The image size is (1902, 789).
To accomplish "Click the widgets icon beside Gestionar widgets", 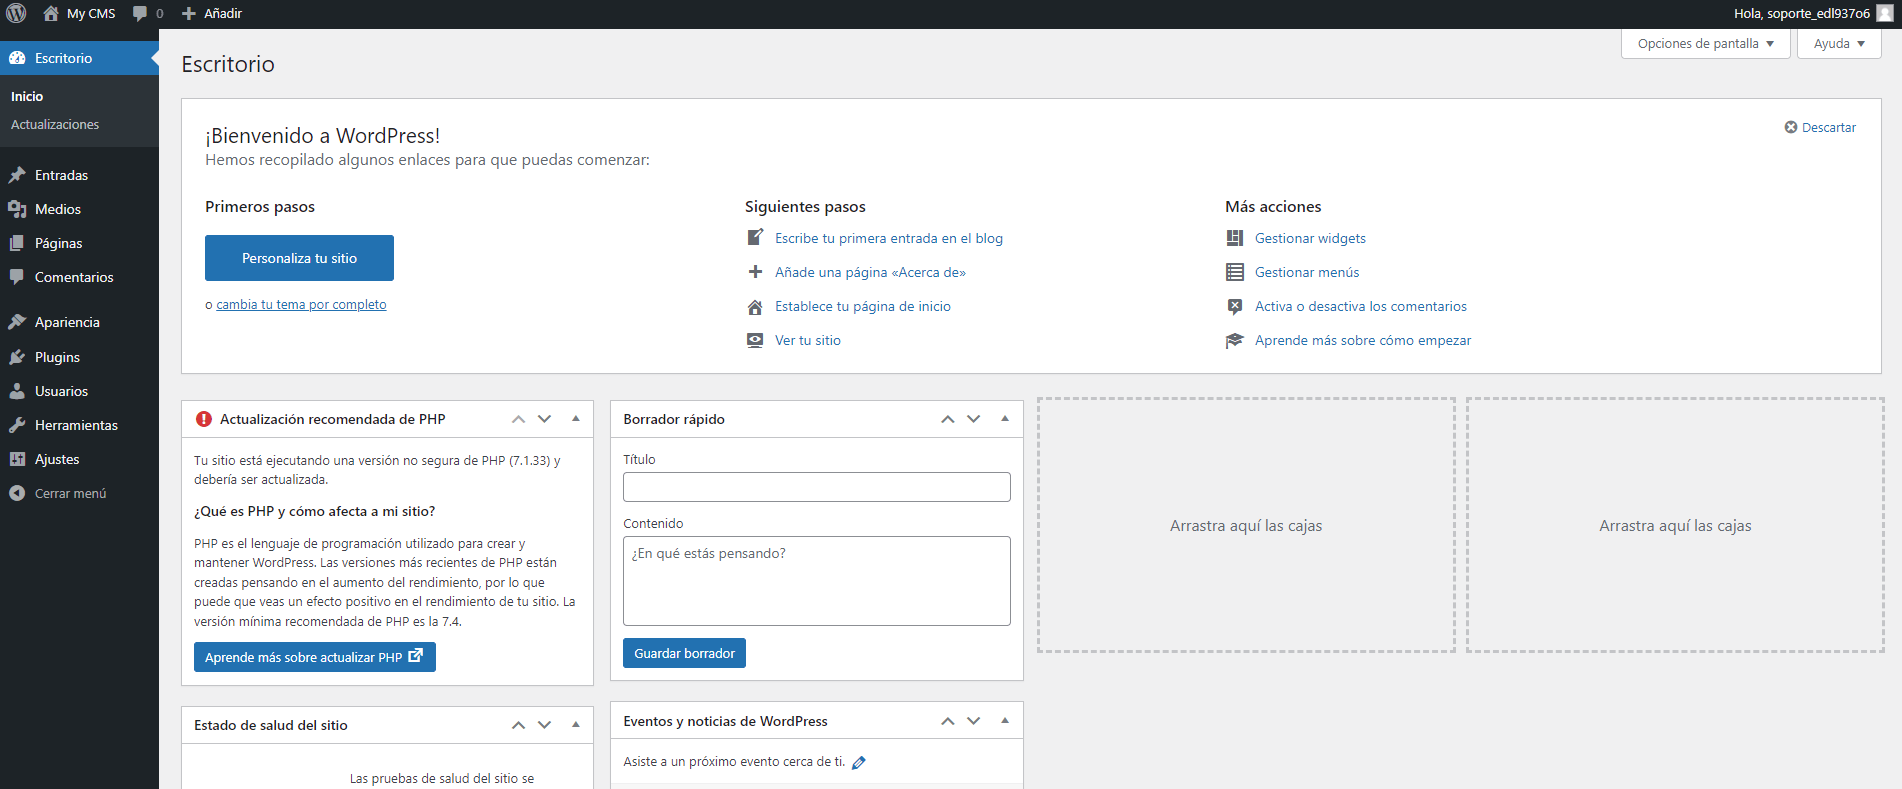I will tap(1235, 238).
